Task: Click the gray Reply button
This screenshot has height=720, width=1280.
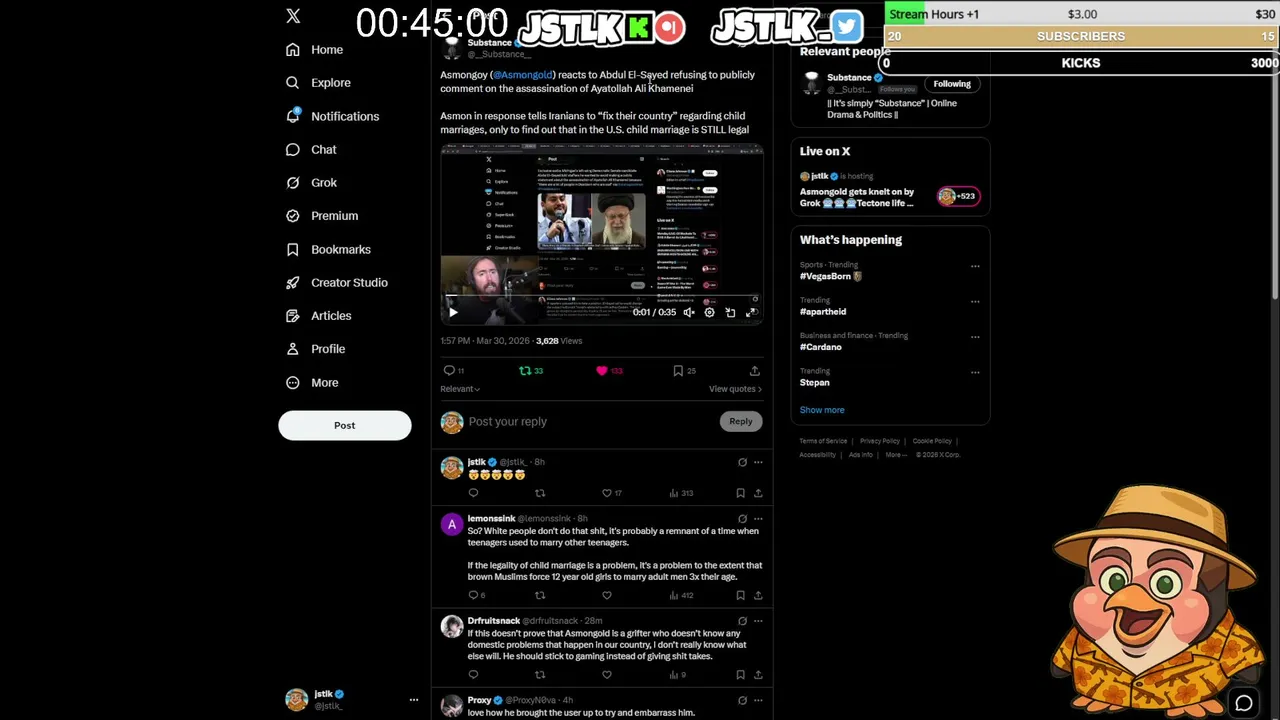Action: (x=740, y=422)
